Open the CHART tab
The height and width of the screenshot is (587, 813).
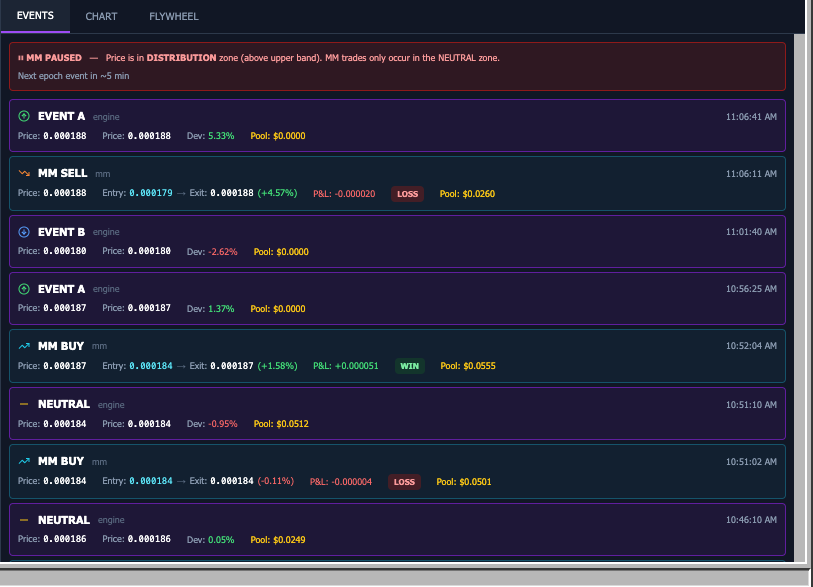click(101, 17)
